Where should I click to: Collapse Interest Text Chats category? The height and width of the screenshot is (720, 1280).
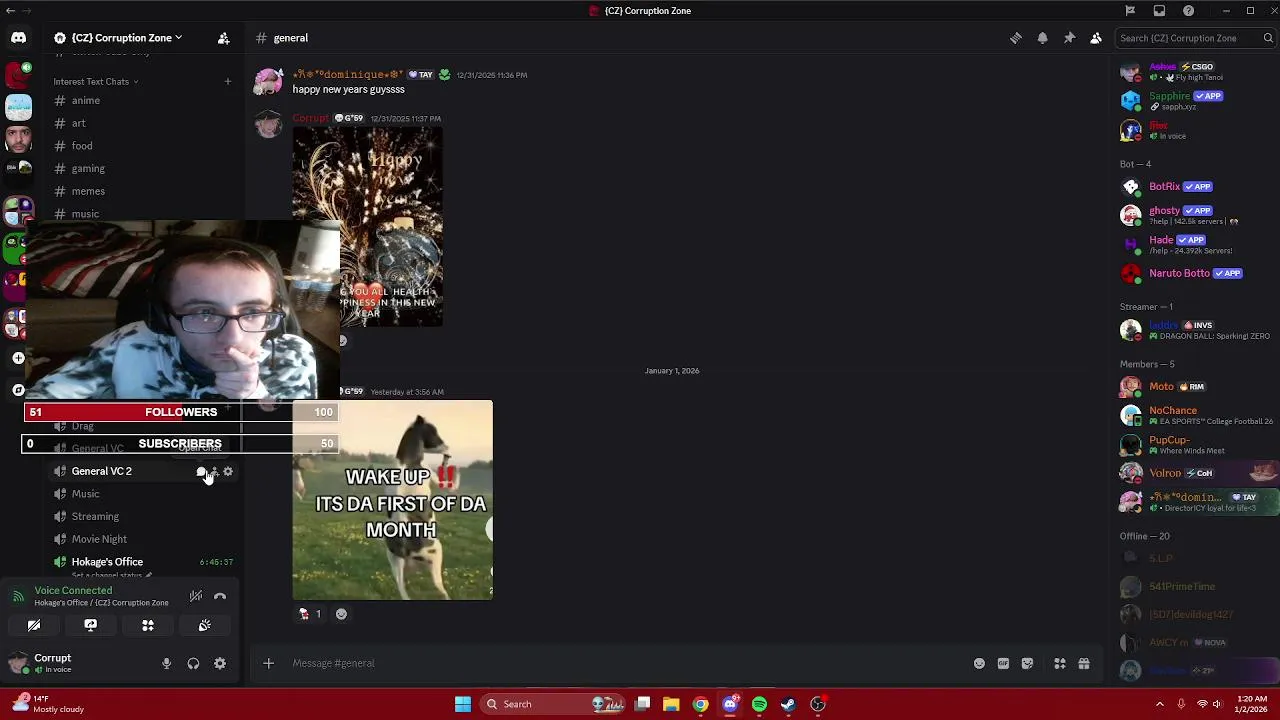[x=95, y=81]
